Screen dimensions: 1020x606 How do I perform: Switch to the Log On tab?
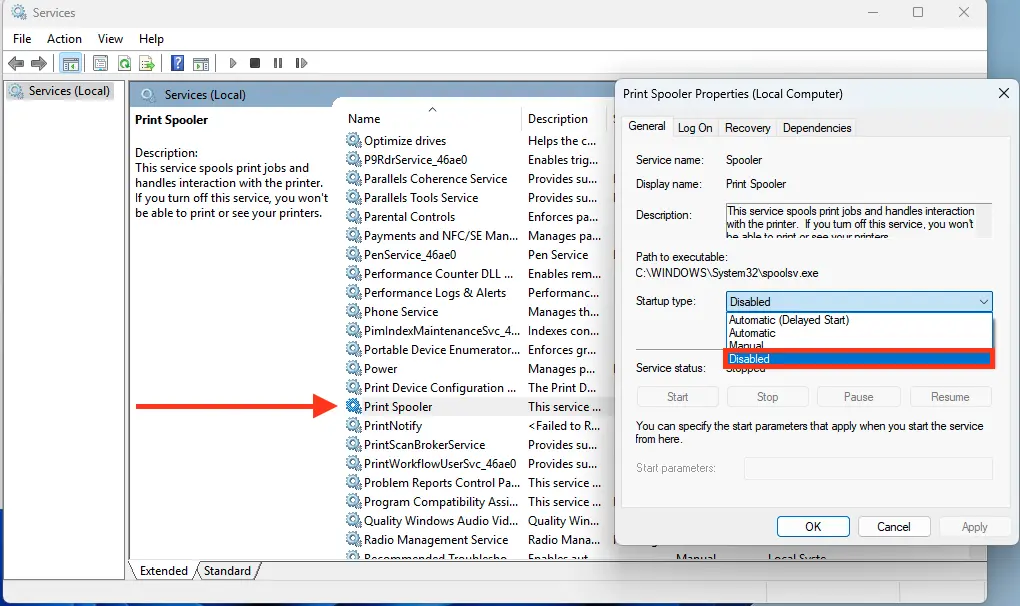point(695,128)
